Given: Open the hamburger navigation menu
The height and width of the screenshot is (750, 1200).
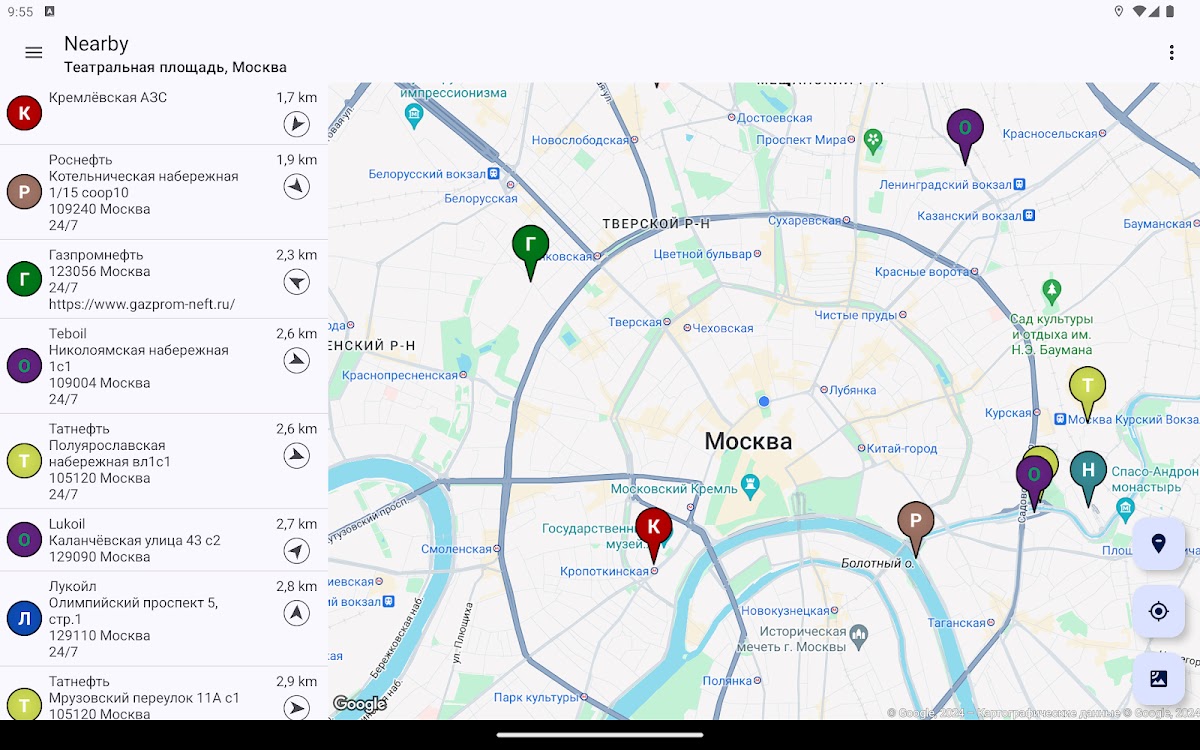Looking at the screenshot, I should pos(34,53).
